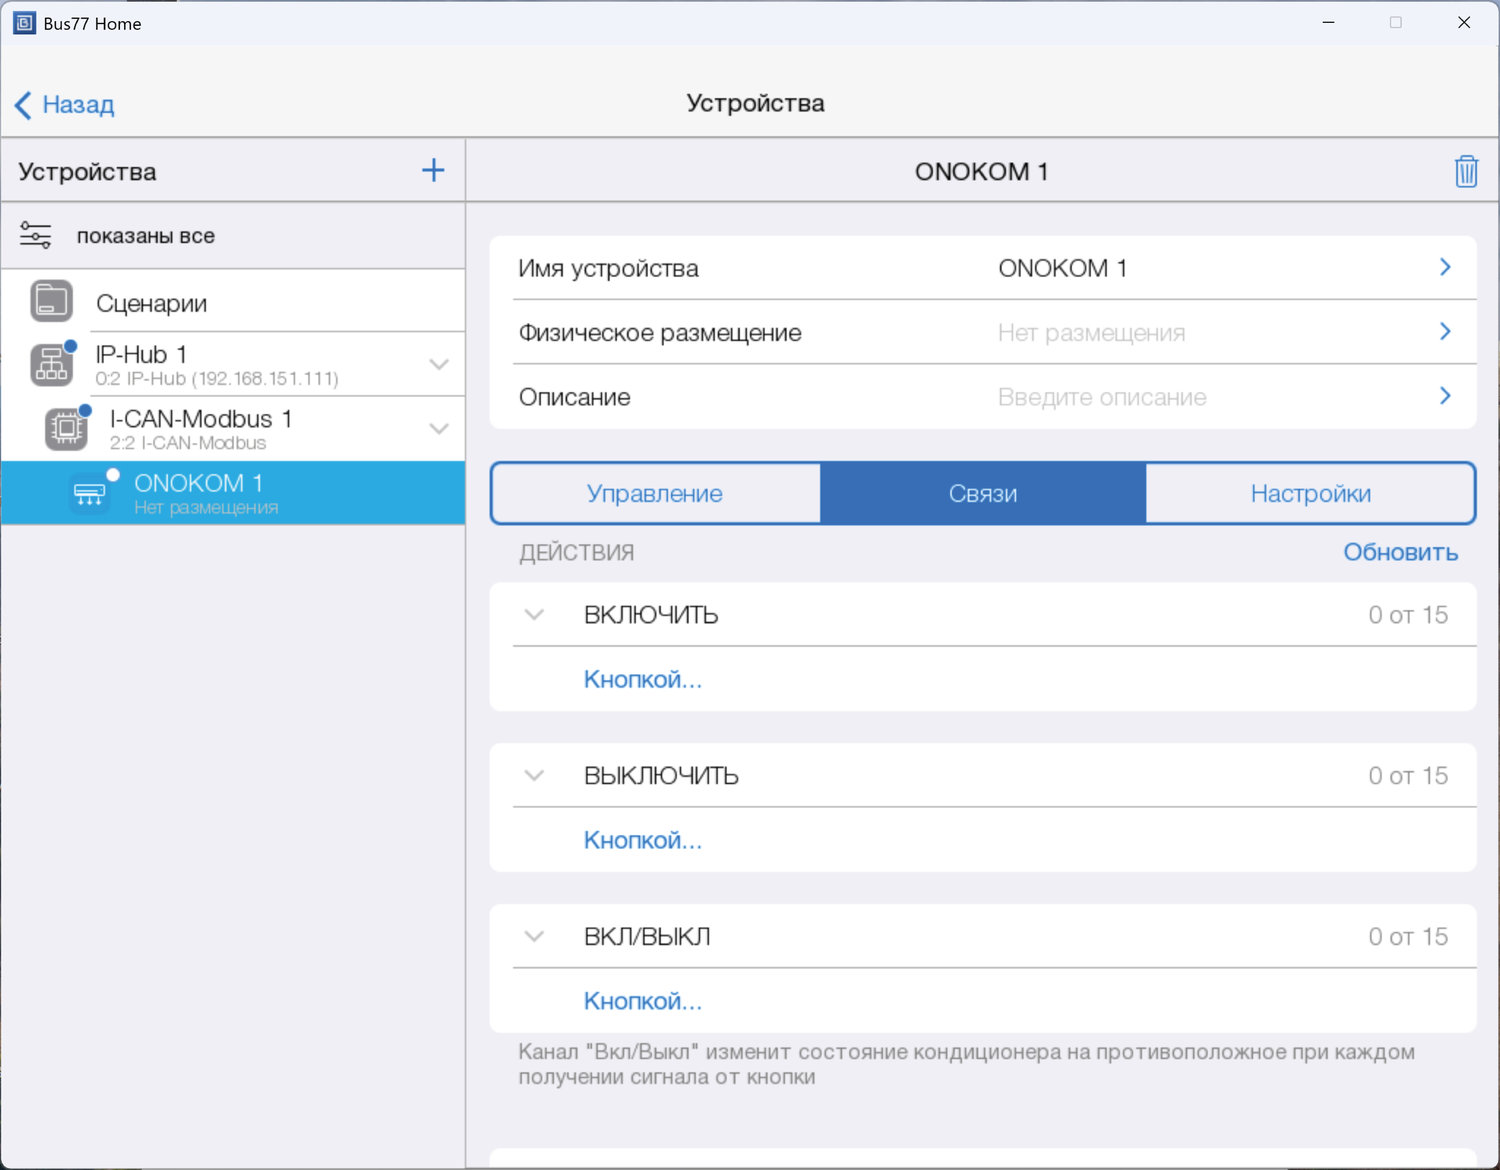Image resolution: width=1500 pixels, height=1170 pixels.
Task: Click the I-CAN-Modbus 1 chip icon
Action: tap(66, 428)
